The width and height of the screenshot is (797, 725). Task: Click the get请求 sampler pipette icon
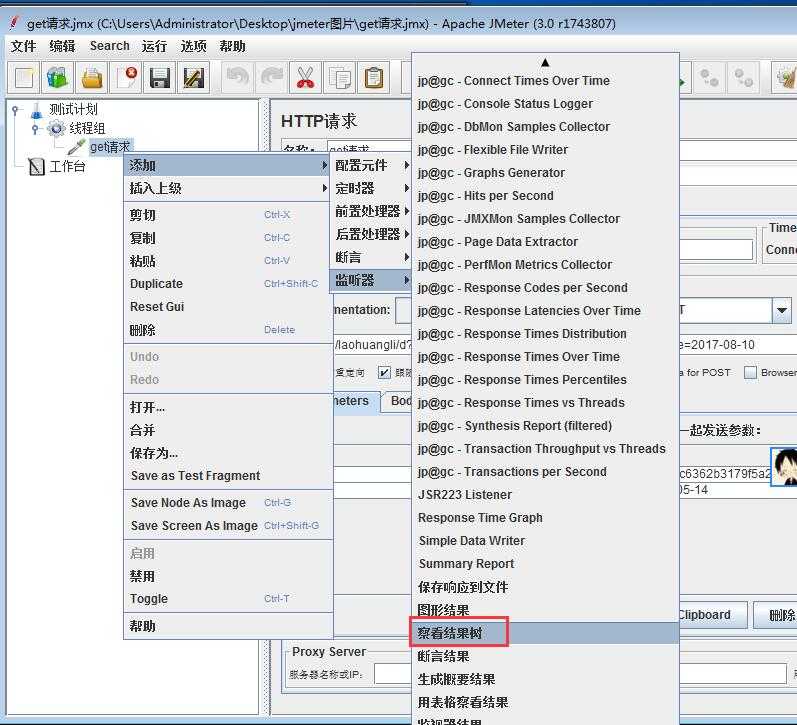click(x=76, y=147)
